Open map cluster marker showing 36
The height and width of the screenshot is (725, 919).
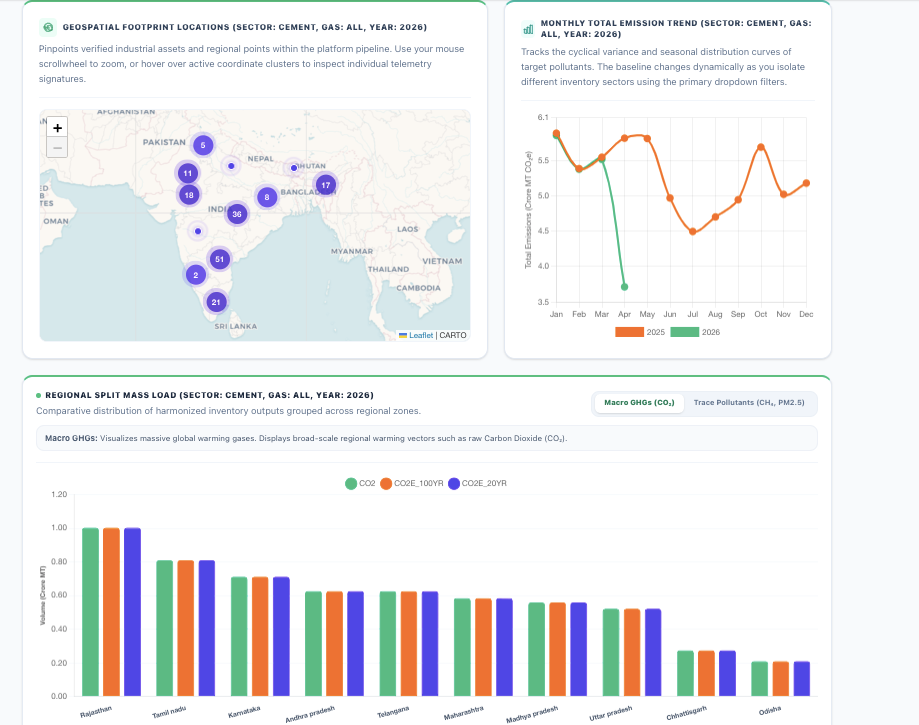tap(237, 214)
